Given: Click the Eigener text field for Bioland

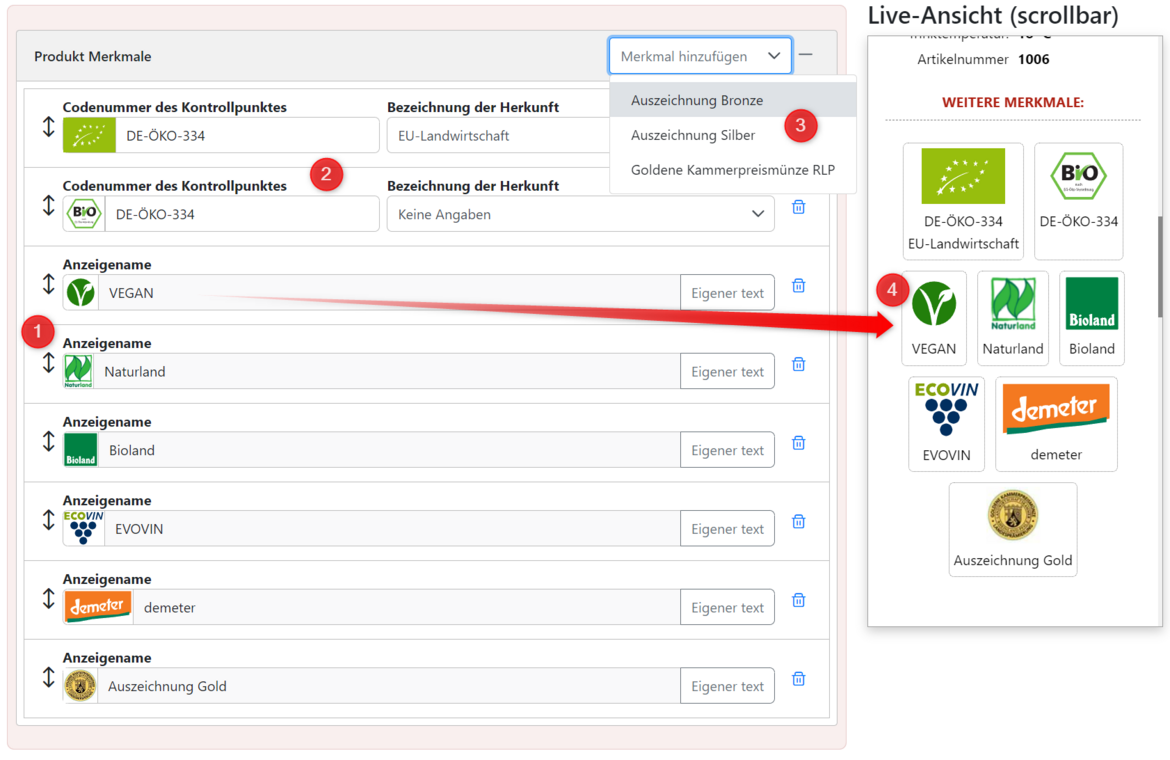Looking at the screenshot, I should click(x=728, y=450).
